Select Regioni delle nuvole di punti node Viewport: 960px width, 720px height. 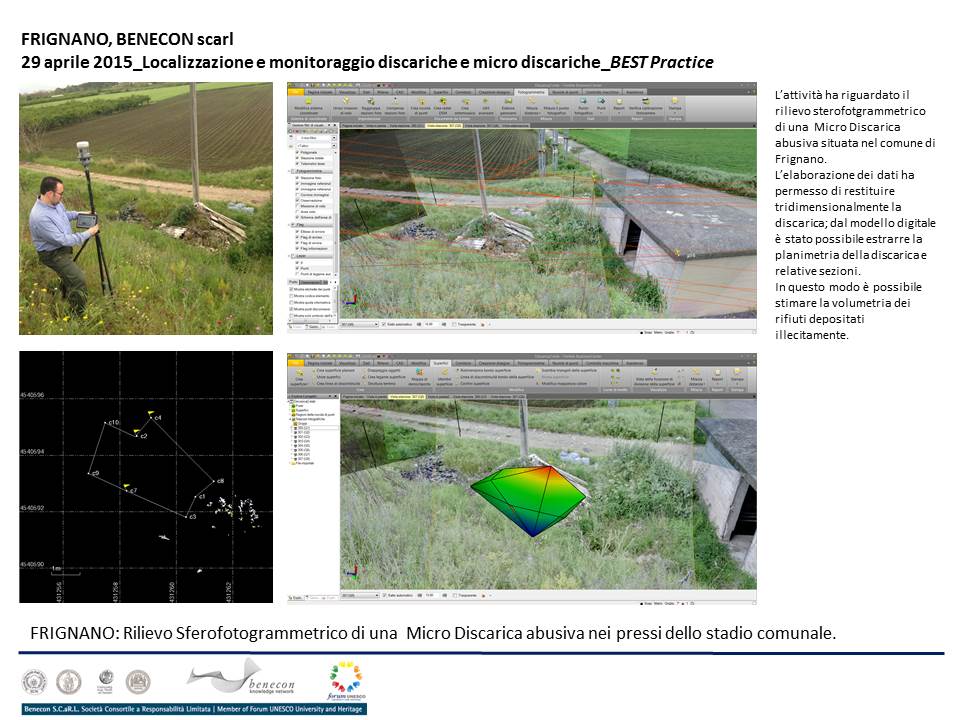click(315, 414)
